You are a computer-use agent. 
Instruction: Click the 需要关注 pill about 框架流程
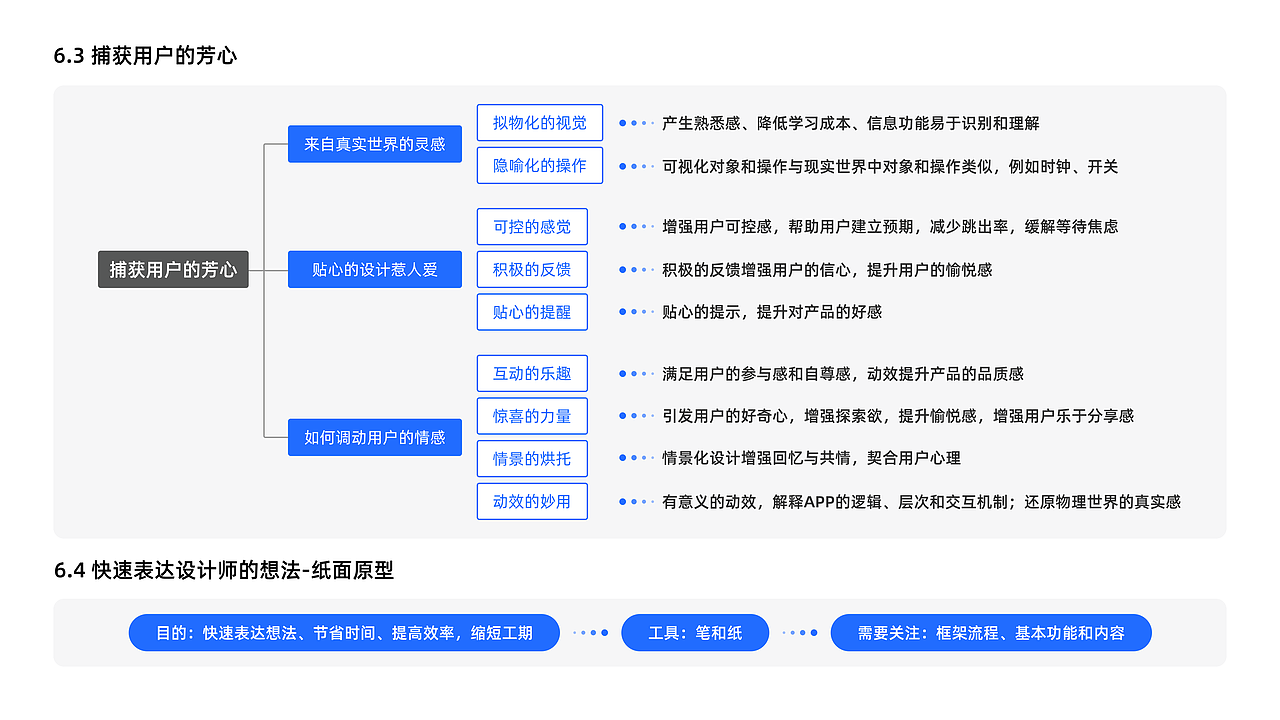(990, 632)
